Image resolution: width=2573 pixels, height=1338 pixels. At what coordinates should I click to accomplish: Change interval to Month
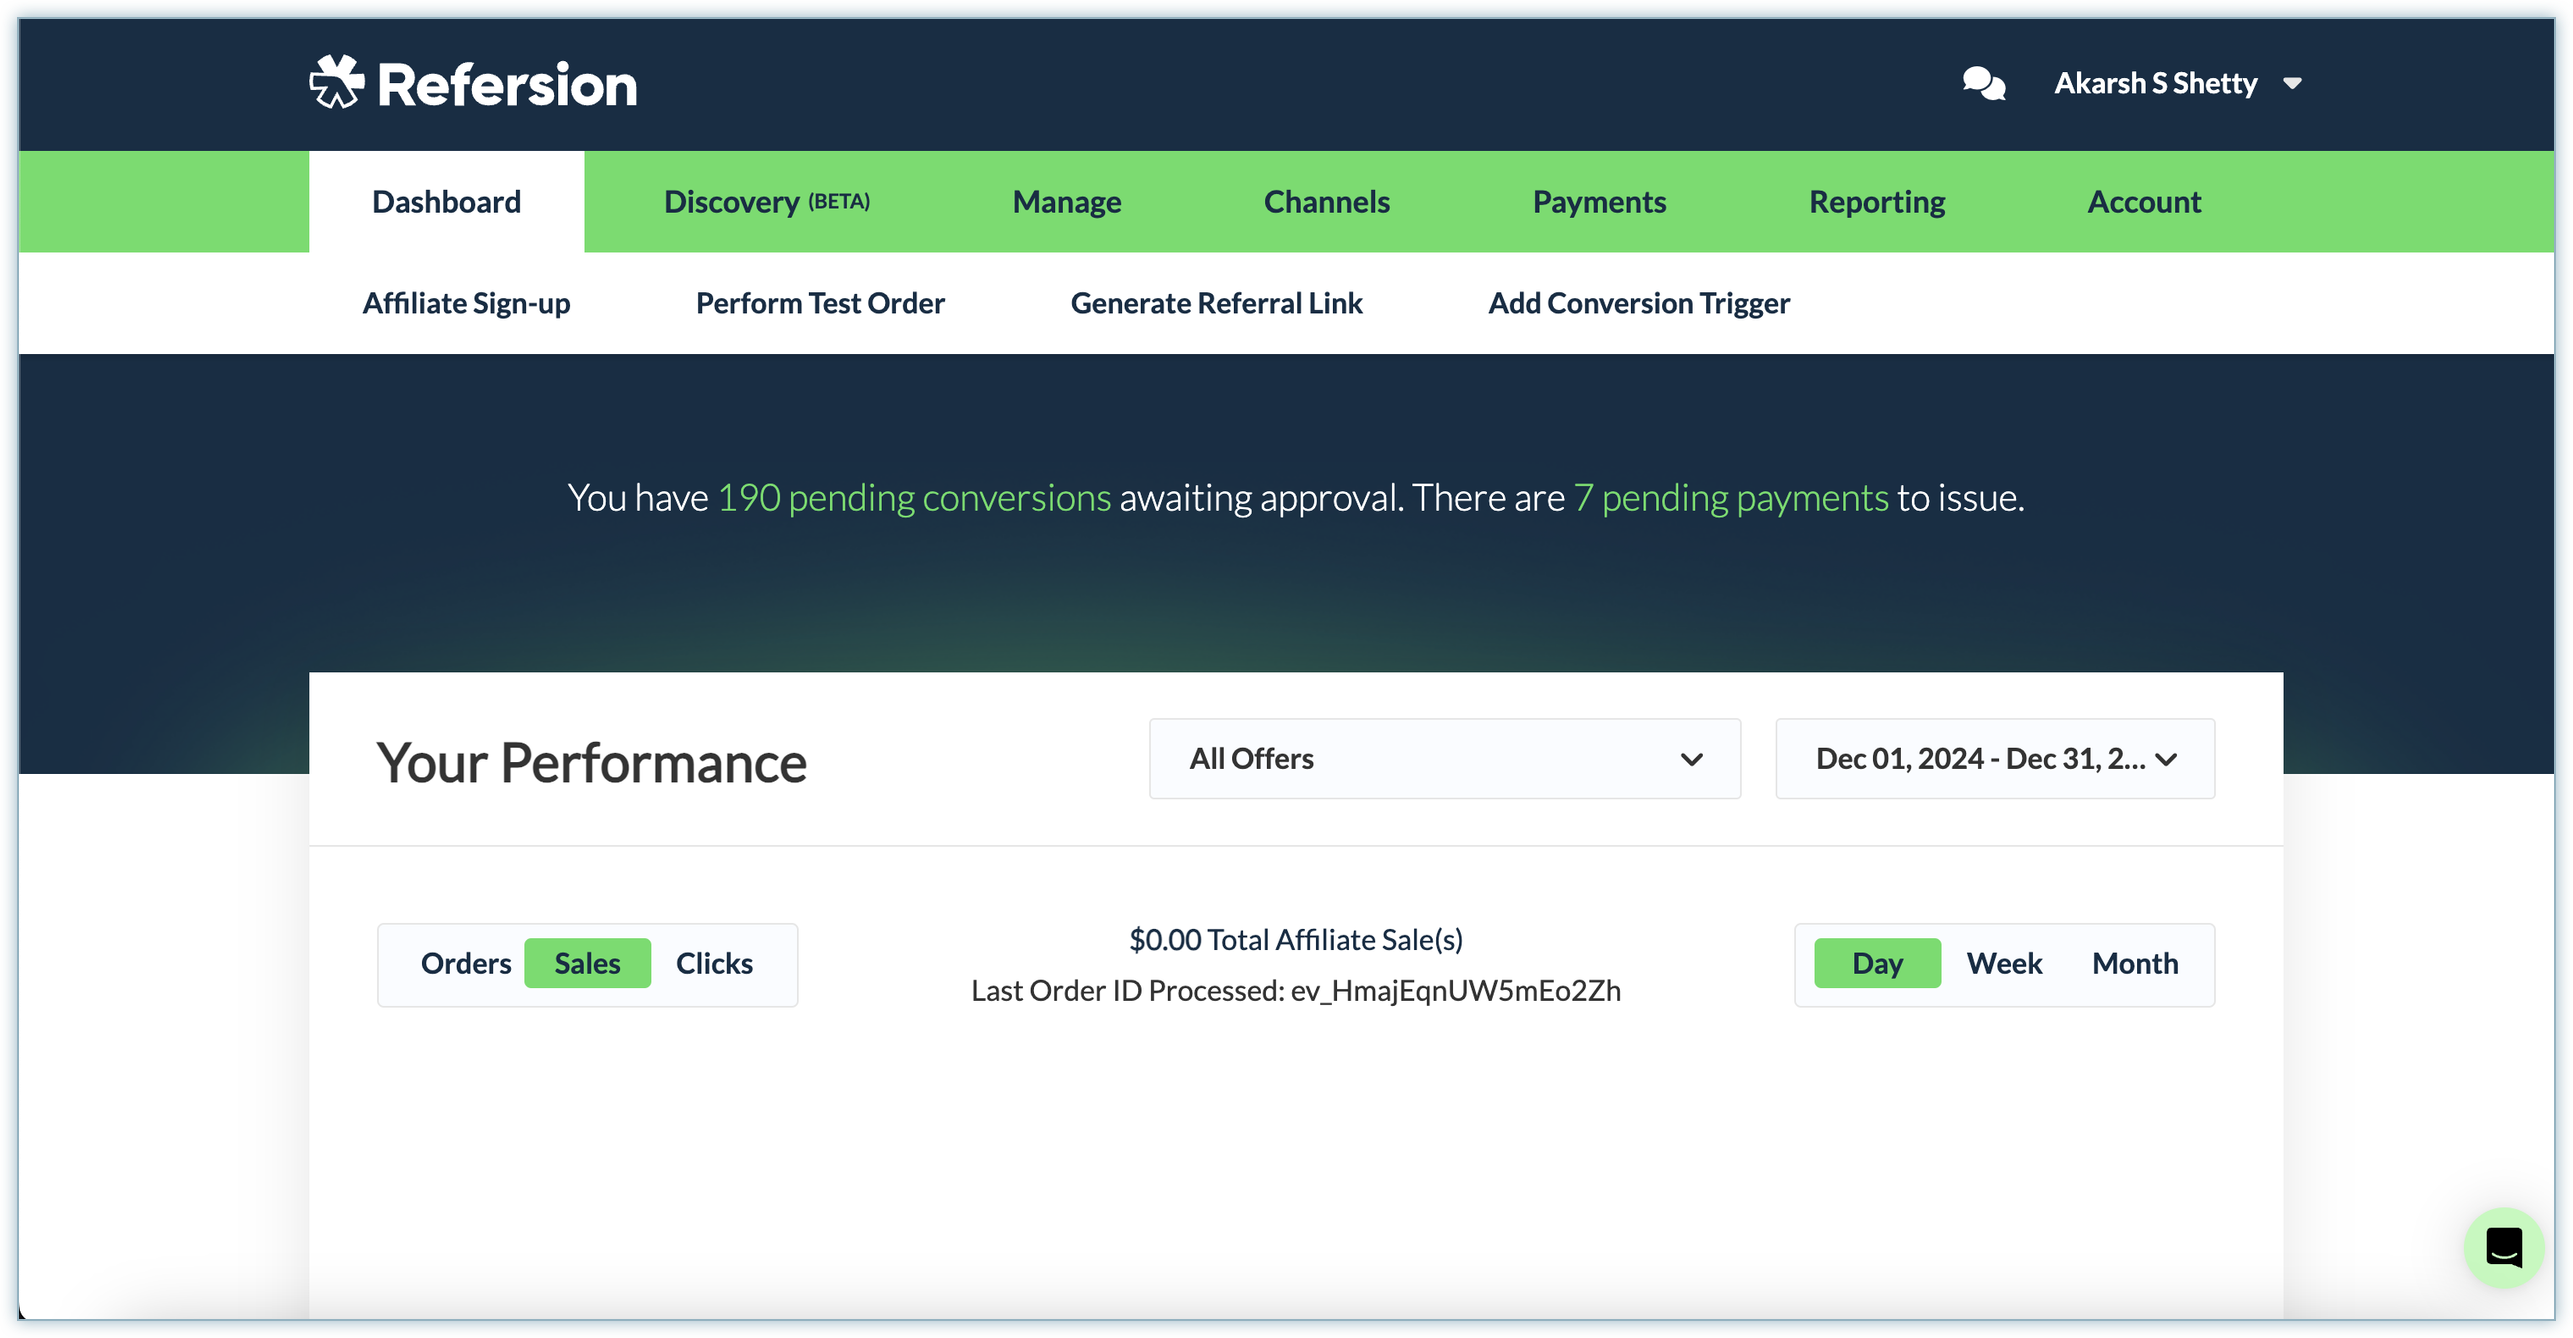2135,963
